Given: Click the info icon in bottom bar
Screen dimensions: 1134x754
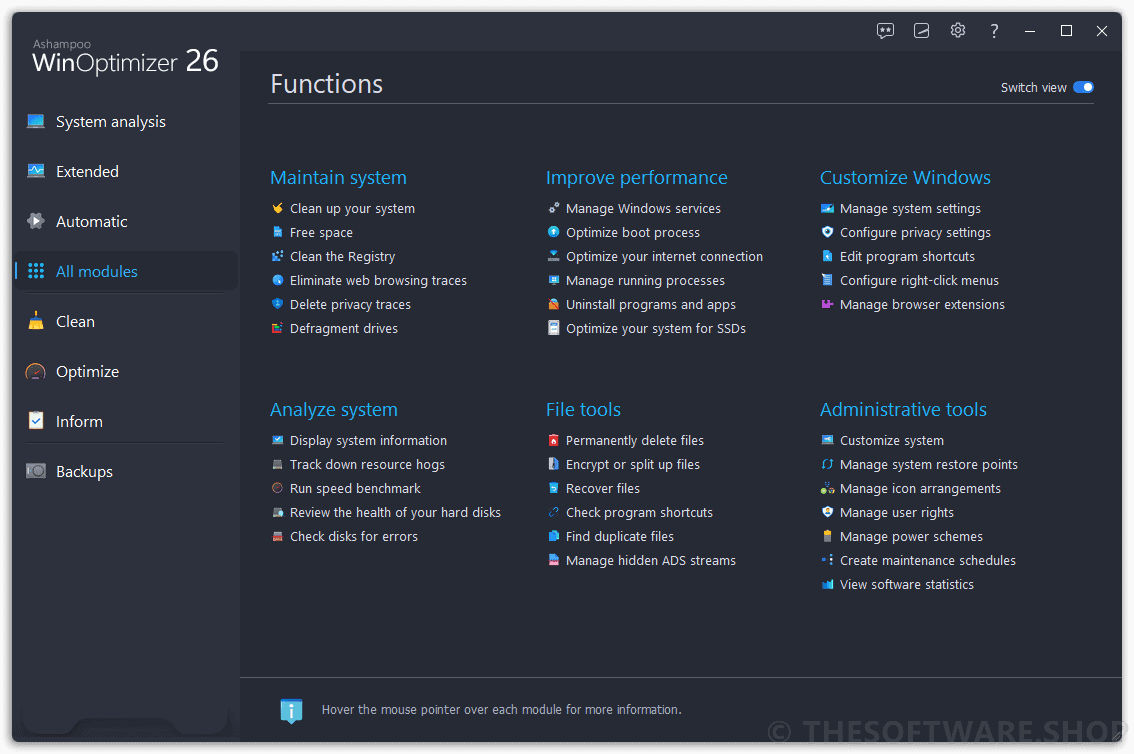Looking at the screenshot, I should (x=291, y=711).
